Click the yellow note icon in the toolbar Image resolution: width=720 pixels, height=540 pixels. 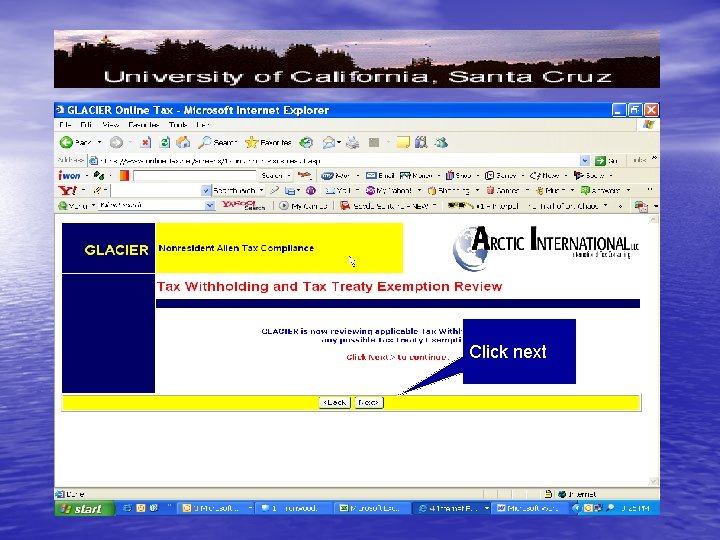(403, 142)
